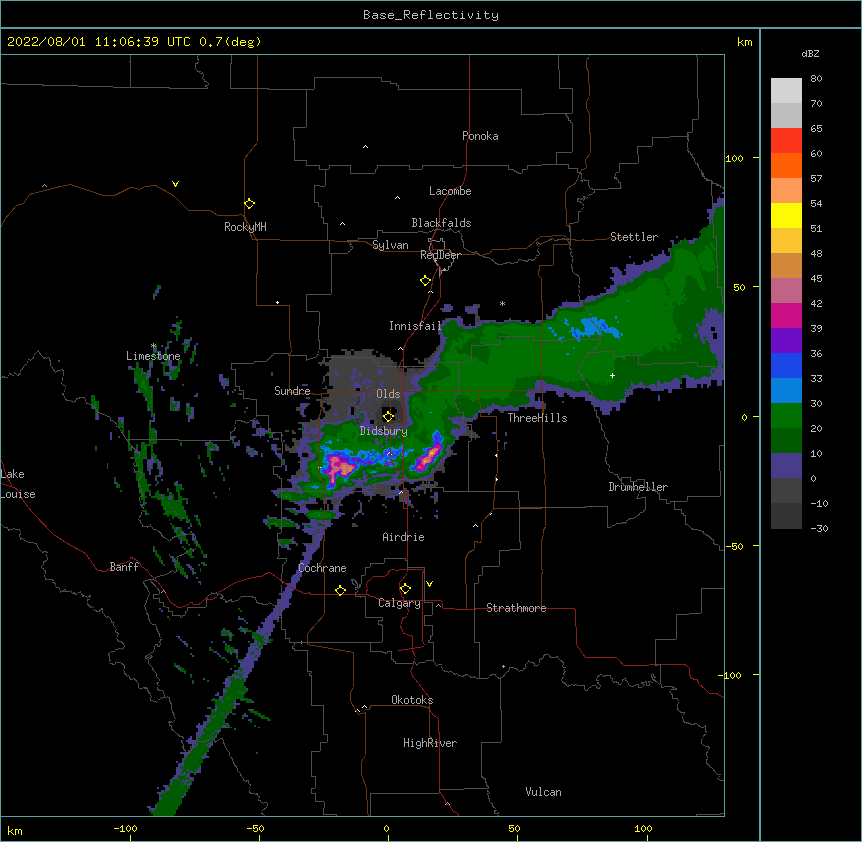862x842 pixels.
Task: Pick the slate blue 10-0 dBZ legend swatch
Action: [x=786, y=466]
